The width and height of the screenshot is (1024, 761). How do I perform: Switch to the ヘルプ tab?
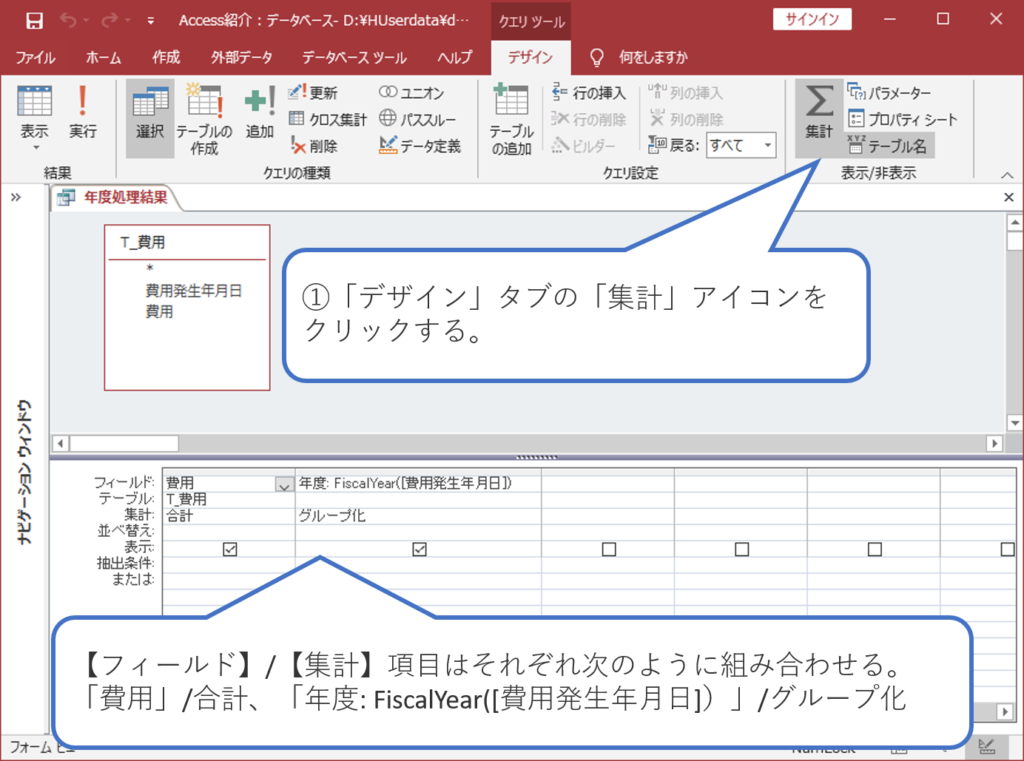coord(455,57)
